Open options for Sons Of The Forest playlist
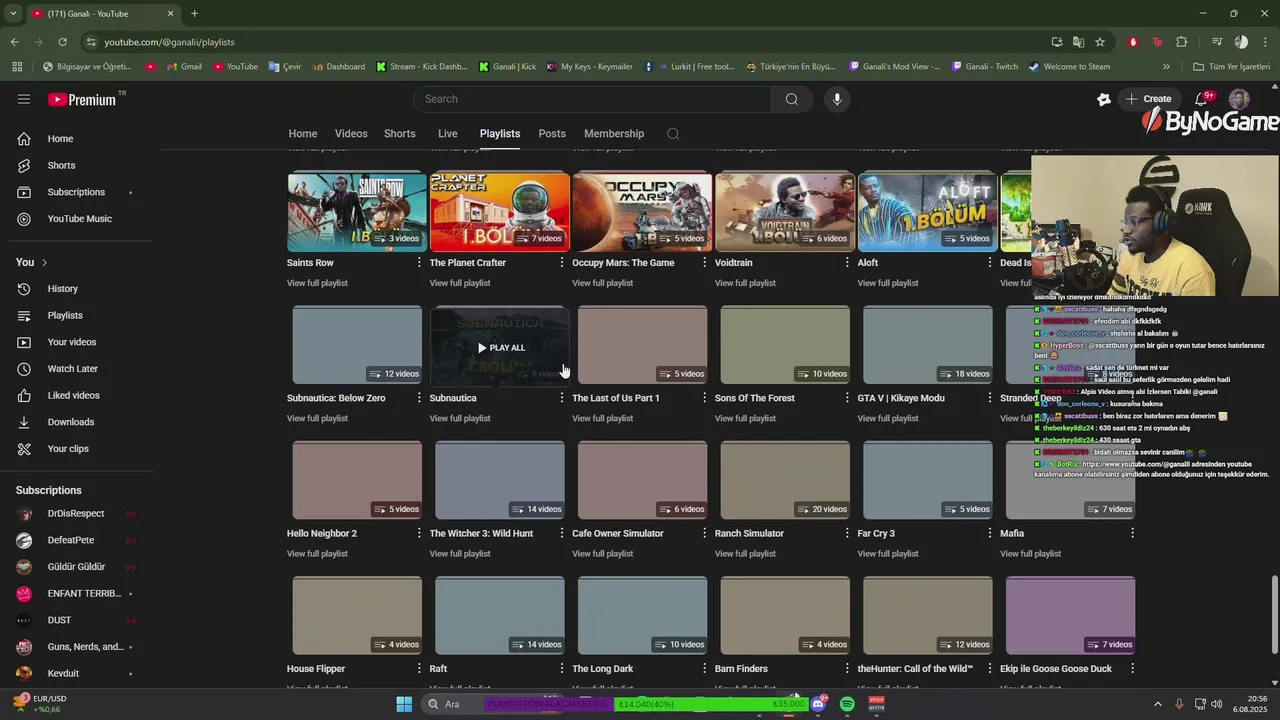The height and width of the screenshot is (720, 1280). click(847, 398)
